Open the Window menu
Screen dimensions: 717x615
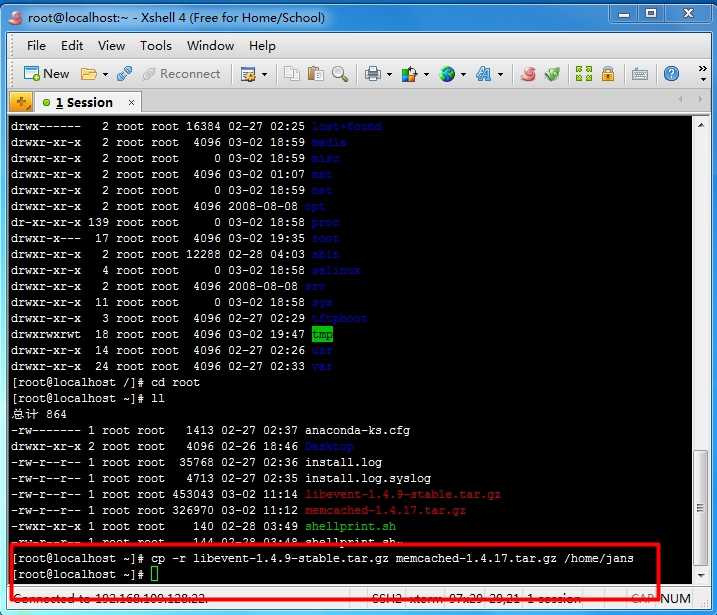click(x=210, y=46)
